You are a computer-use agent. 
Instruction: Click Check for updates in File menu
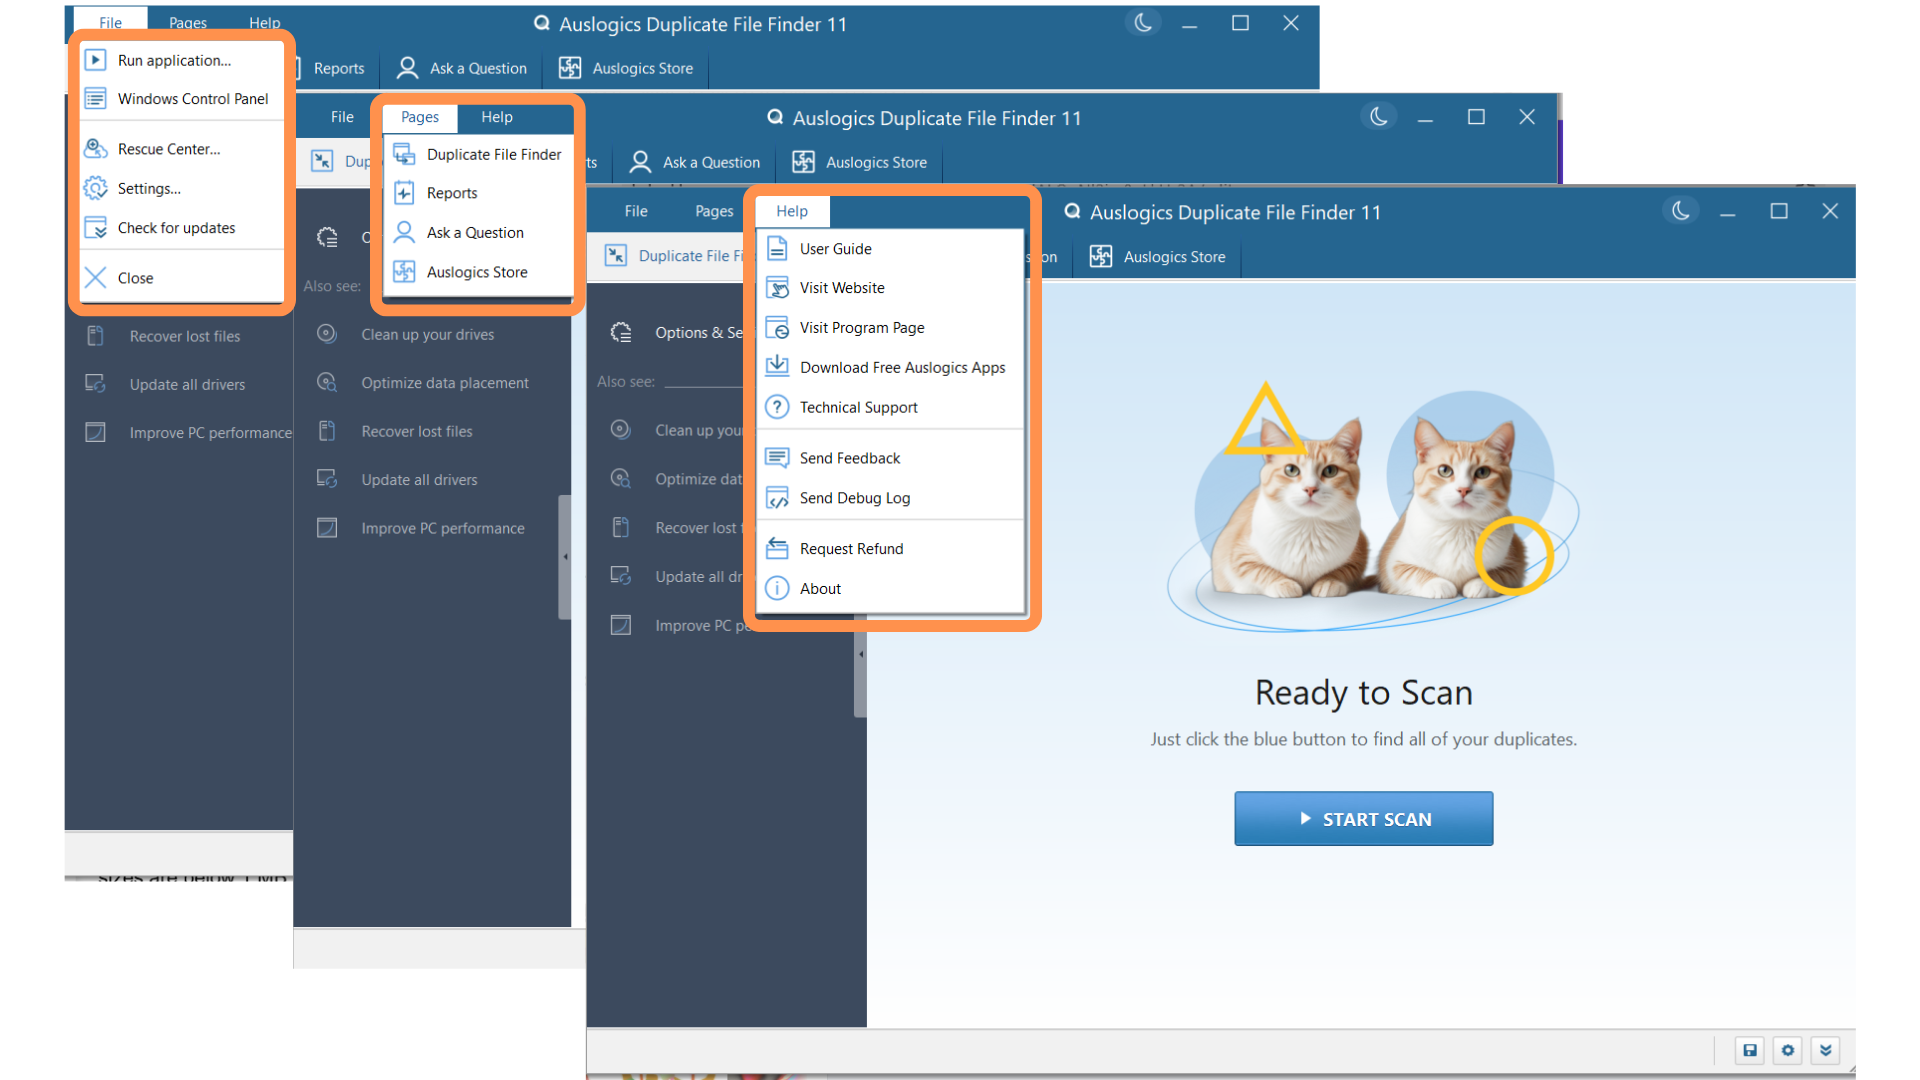(176, 228)
